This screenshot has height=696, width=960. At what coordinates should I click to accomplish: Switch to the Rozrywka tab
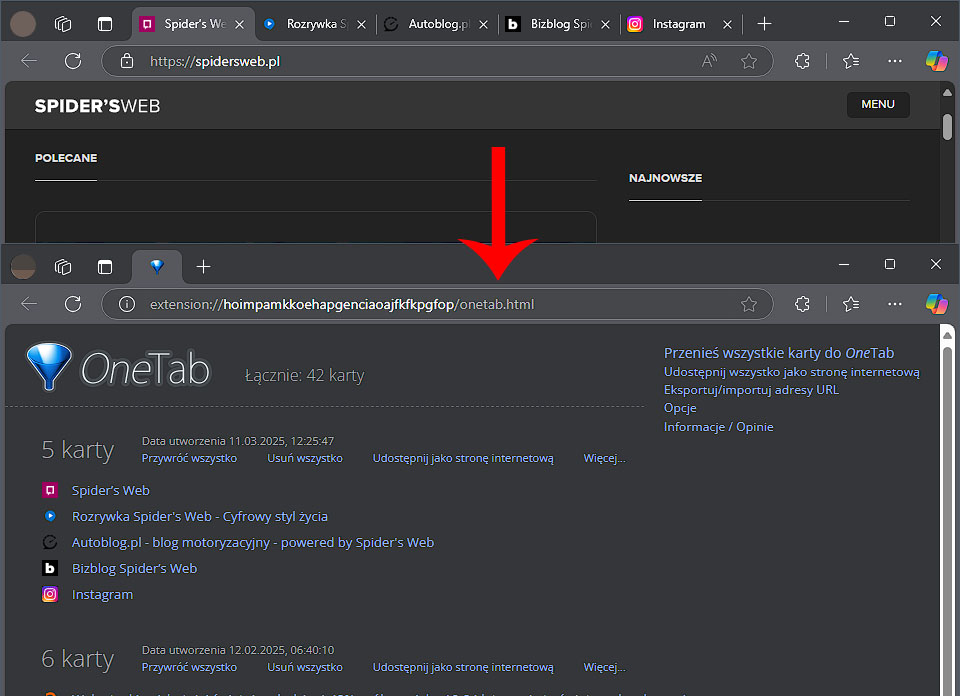click(x=315, y=24)
